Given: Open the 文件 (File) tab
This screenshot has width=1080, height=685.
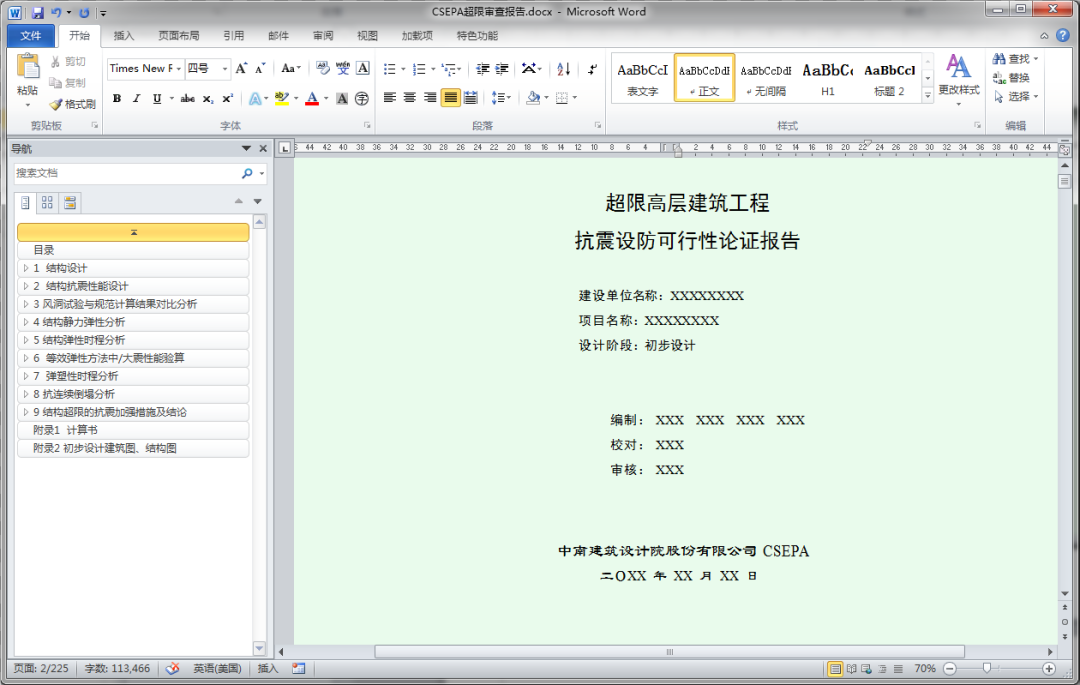Looking at the screenshot, I should pos(30,36).
